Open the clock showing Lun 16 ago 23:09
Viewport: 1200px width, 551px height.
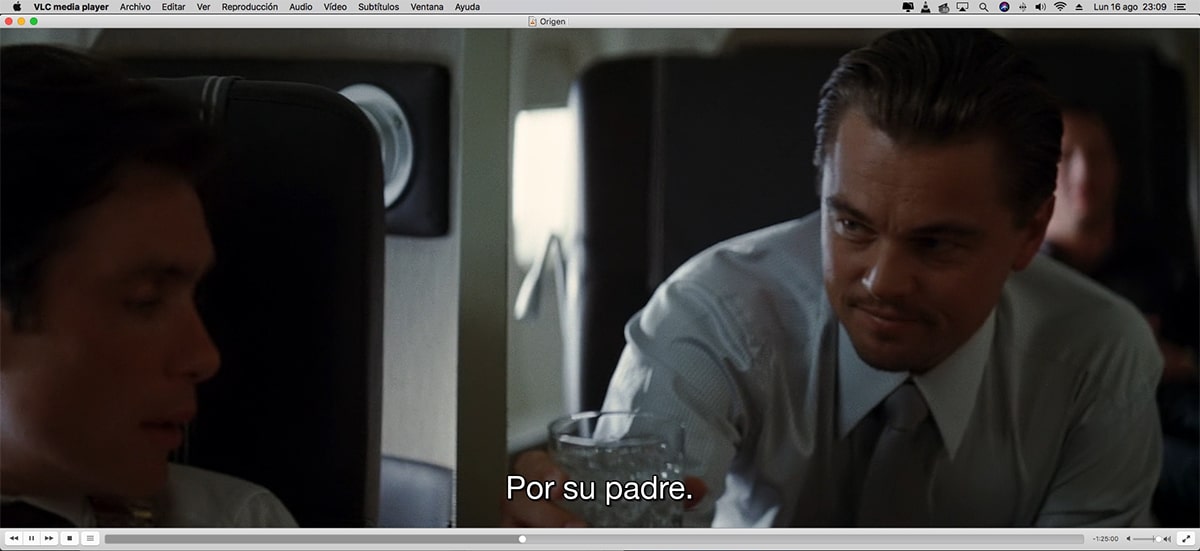point(1130,6)
